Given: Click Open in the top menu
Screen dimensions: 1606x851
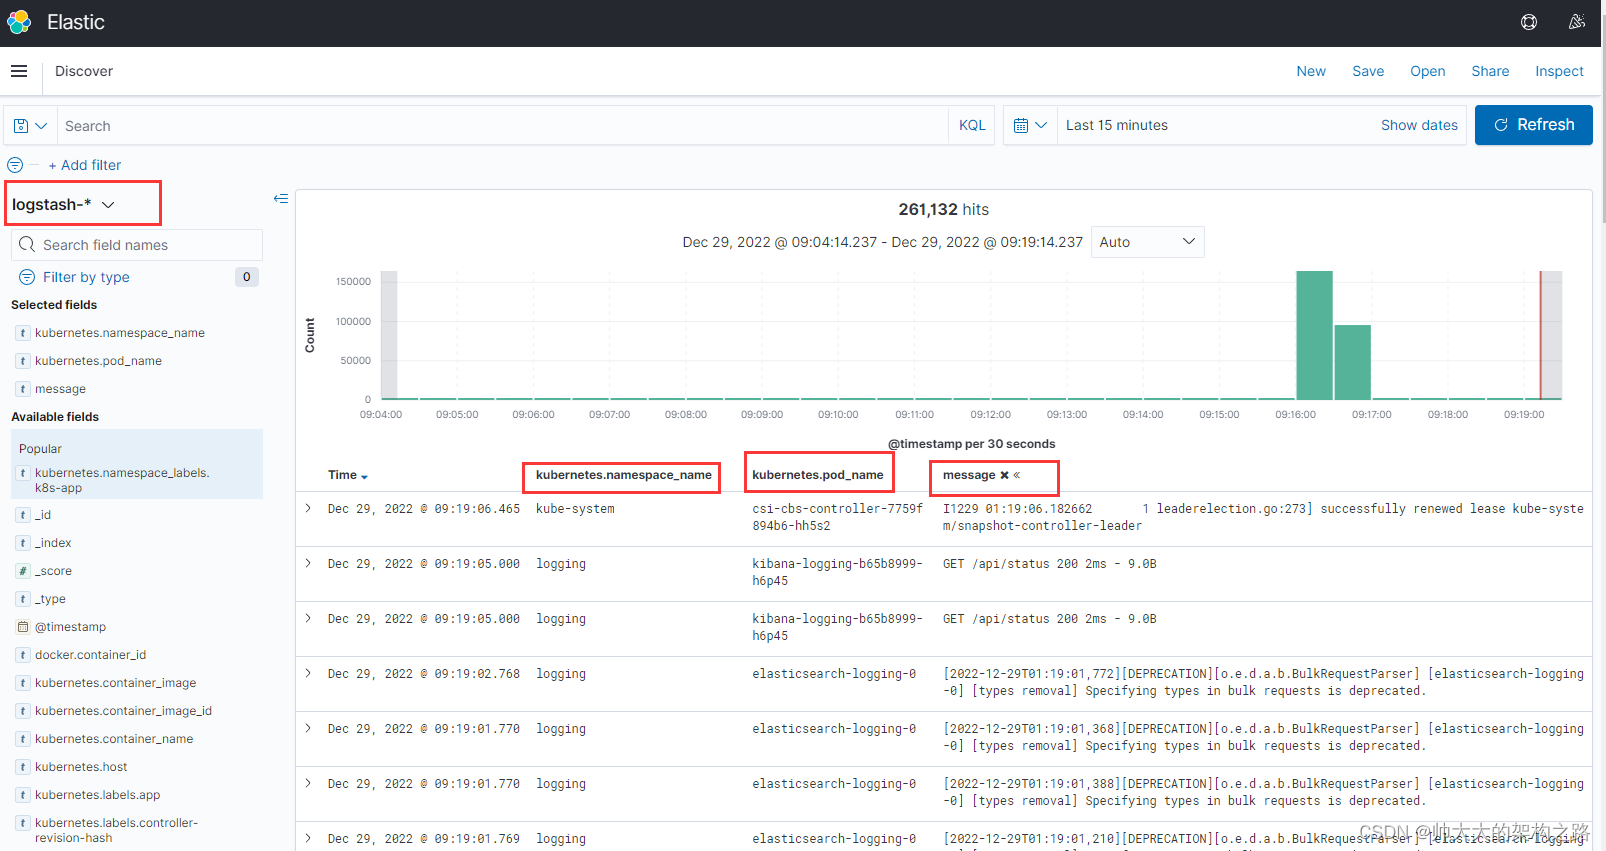Looking at the screenshot, I should 1428,71.
